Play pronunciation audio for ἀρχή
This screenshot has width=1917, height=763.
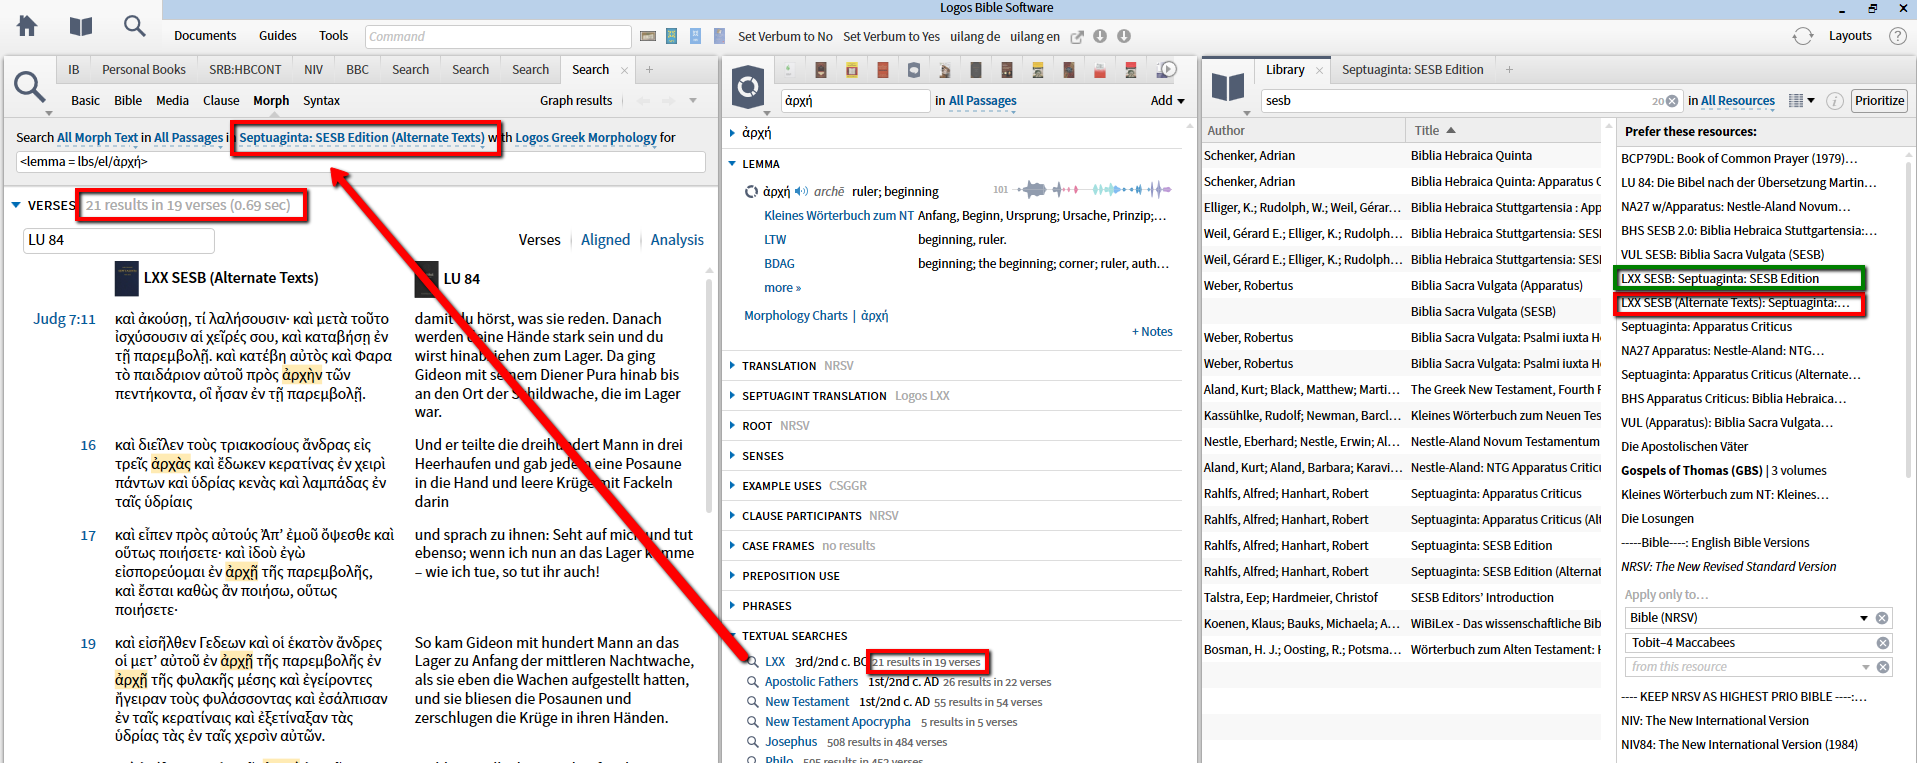tap(801, 191)
